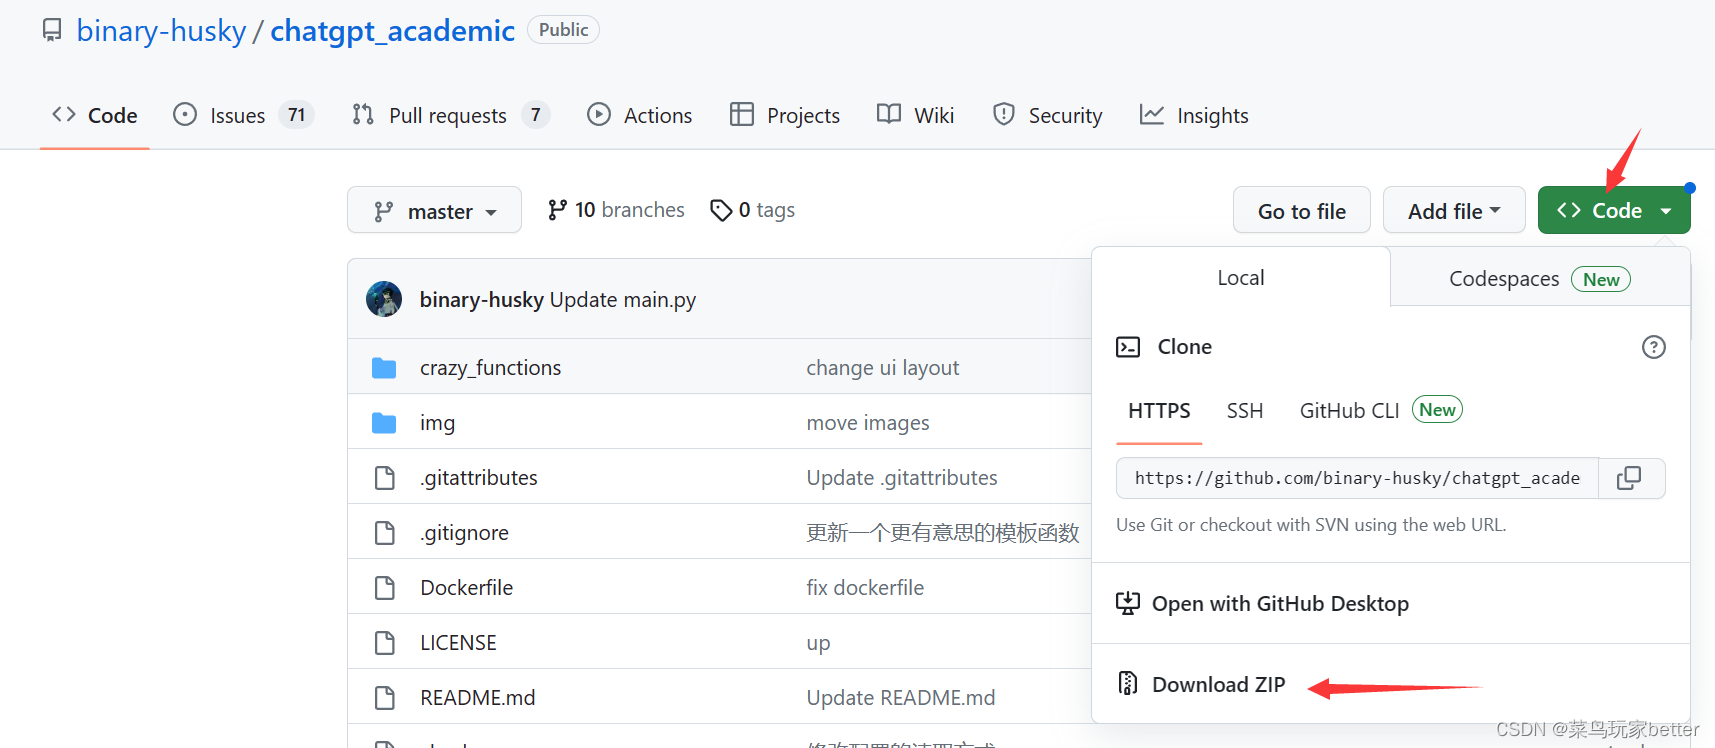The height and width of the screenshot is (748, 1715).
Task: Click the README.md file icon
Action: coord(384,698)
